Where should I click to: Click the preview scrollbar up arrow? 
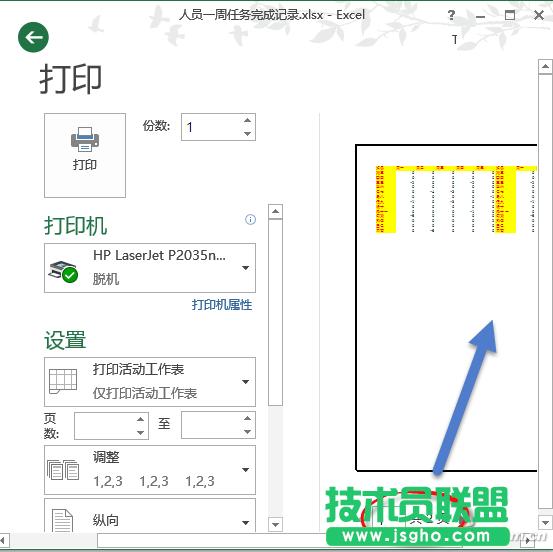pos(545,67)
